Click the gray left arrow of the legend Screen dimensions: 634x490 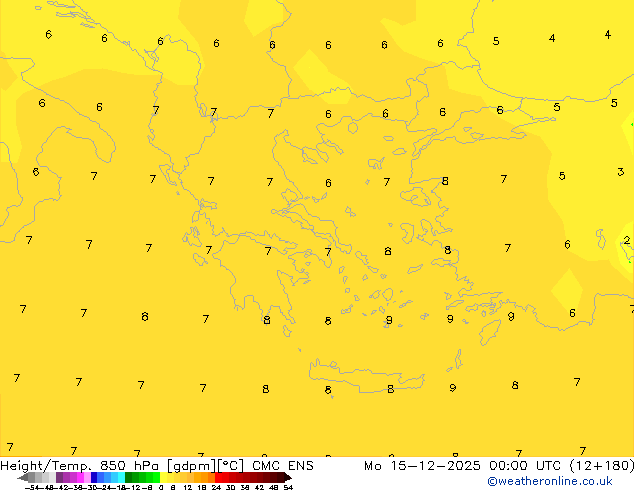(23, 478)
